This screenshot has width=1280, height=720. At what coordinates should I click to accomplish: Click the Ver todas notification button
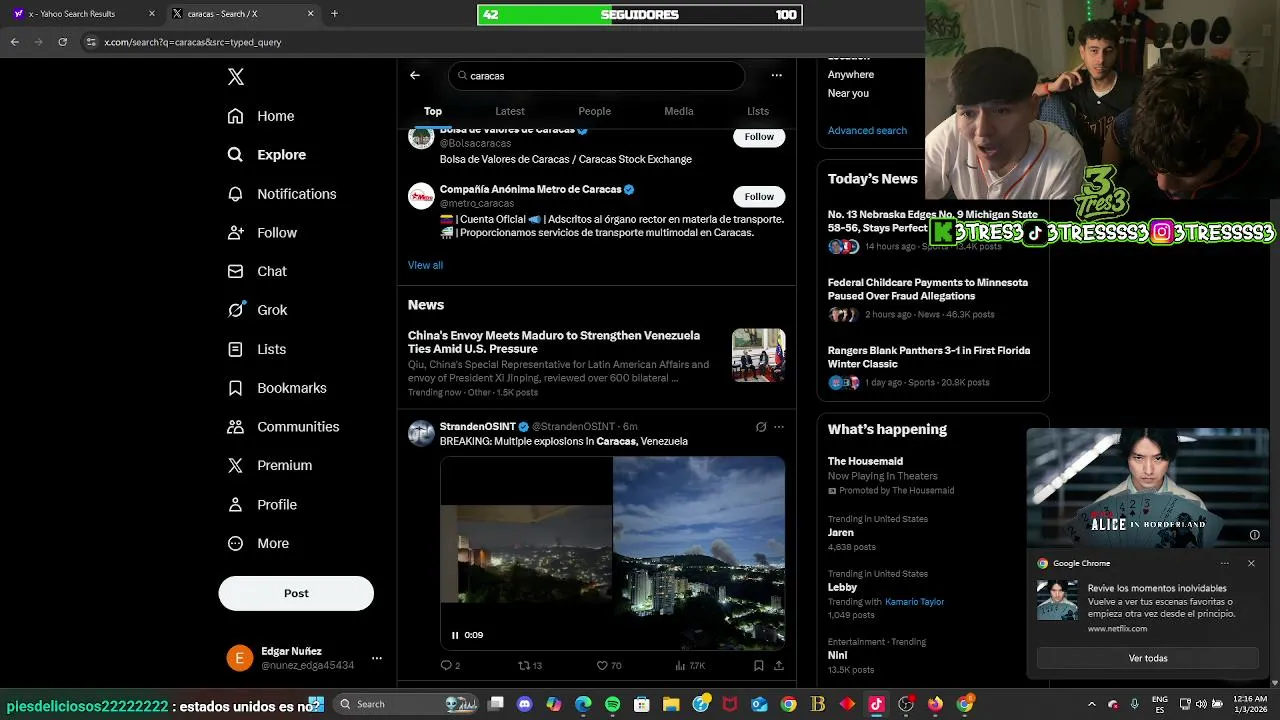click(1148, 658)
